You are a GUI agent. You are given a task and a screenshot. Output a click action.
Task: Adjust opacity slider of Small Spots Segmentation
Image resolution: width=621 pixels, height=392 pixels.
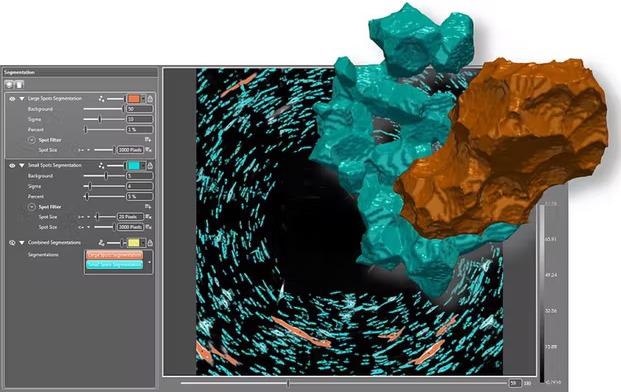pos(116,166)
